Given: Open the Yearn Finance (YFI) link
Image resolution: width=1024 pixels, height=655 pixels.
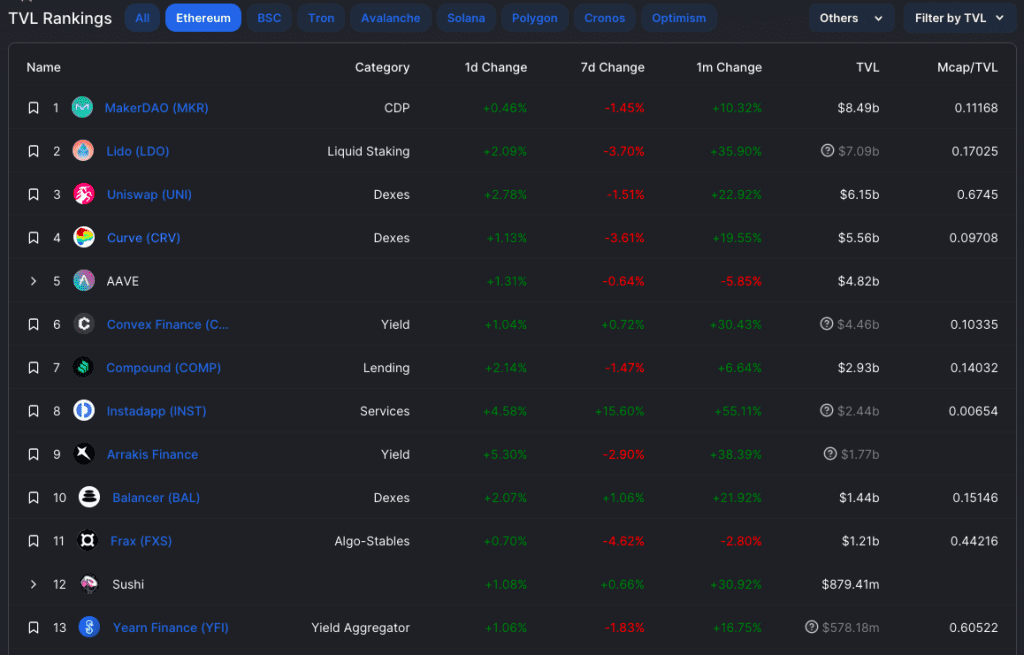Looking at the screenshot, I should coord(170,628).
